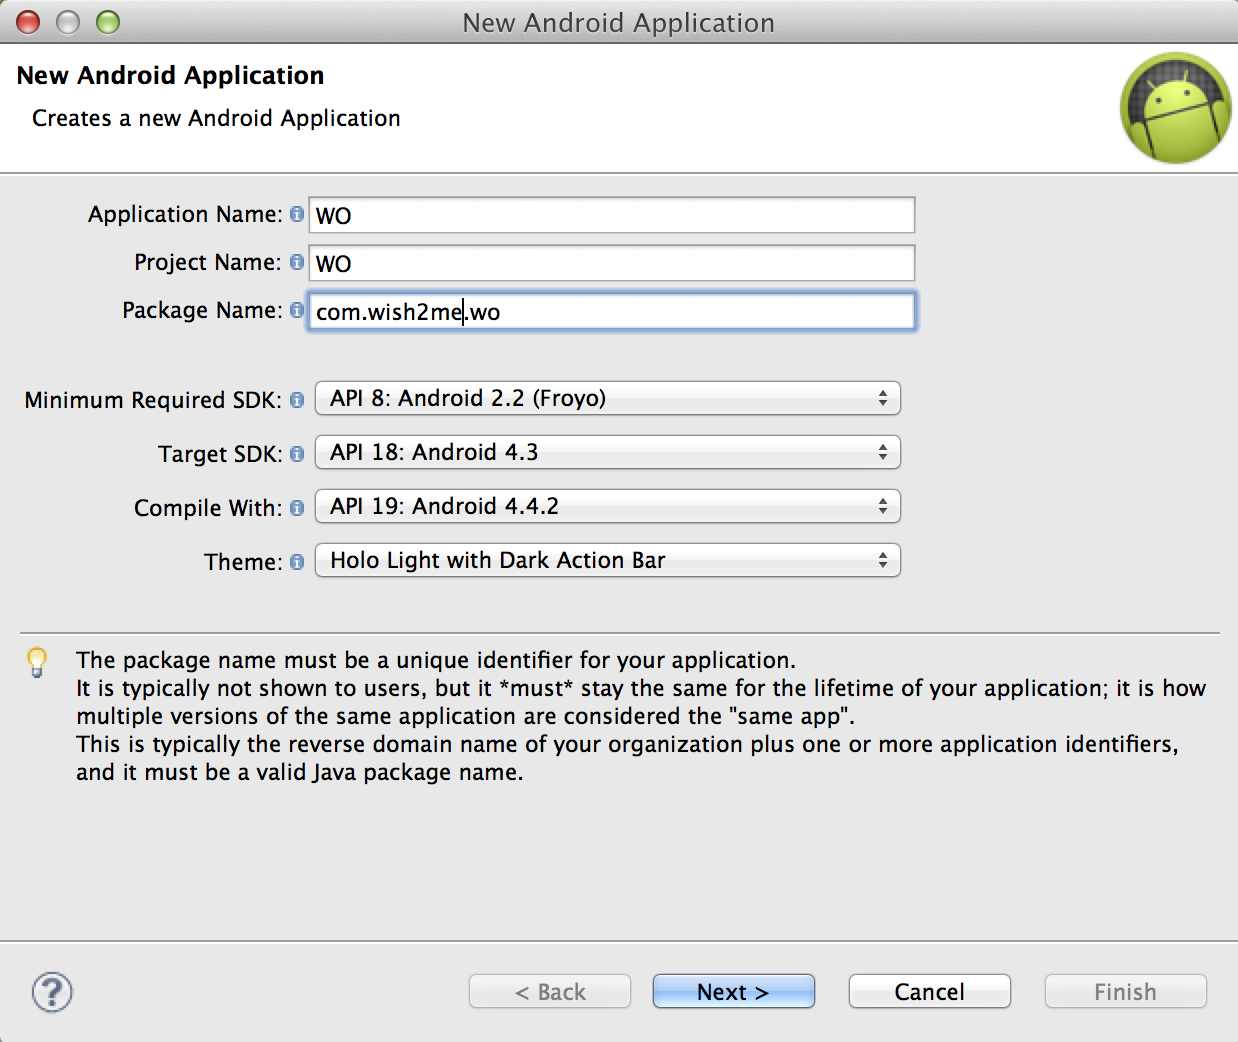The image size is (1238, 1042).
Task: Click info icon next to Project Name
Action: click(x=297, y=262)
